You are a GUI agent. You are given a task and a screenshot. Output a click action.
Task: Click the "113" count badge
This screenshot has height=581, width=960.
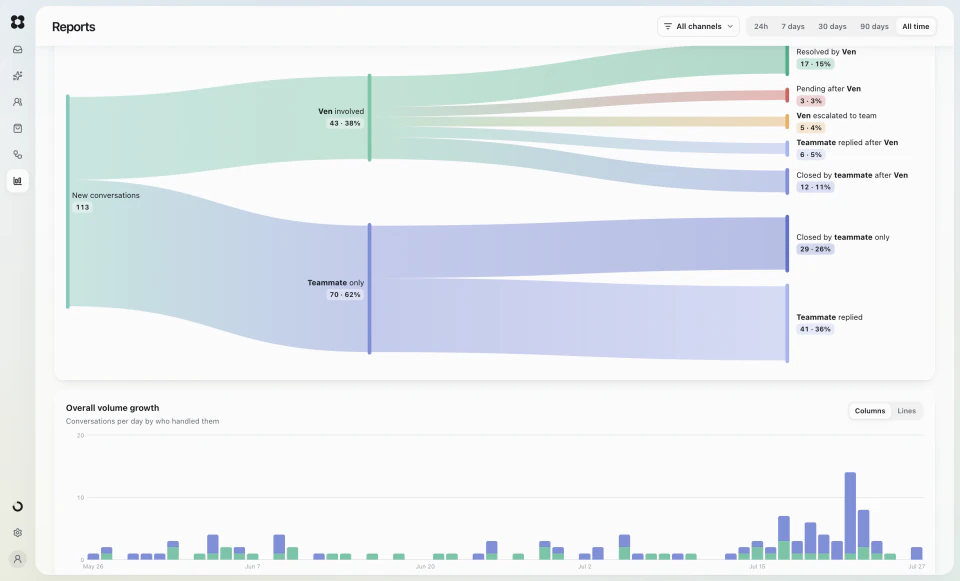coord(83,208)
